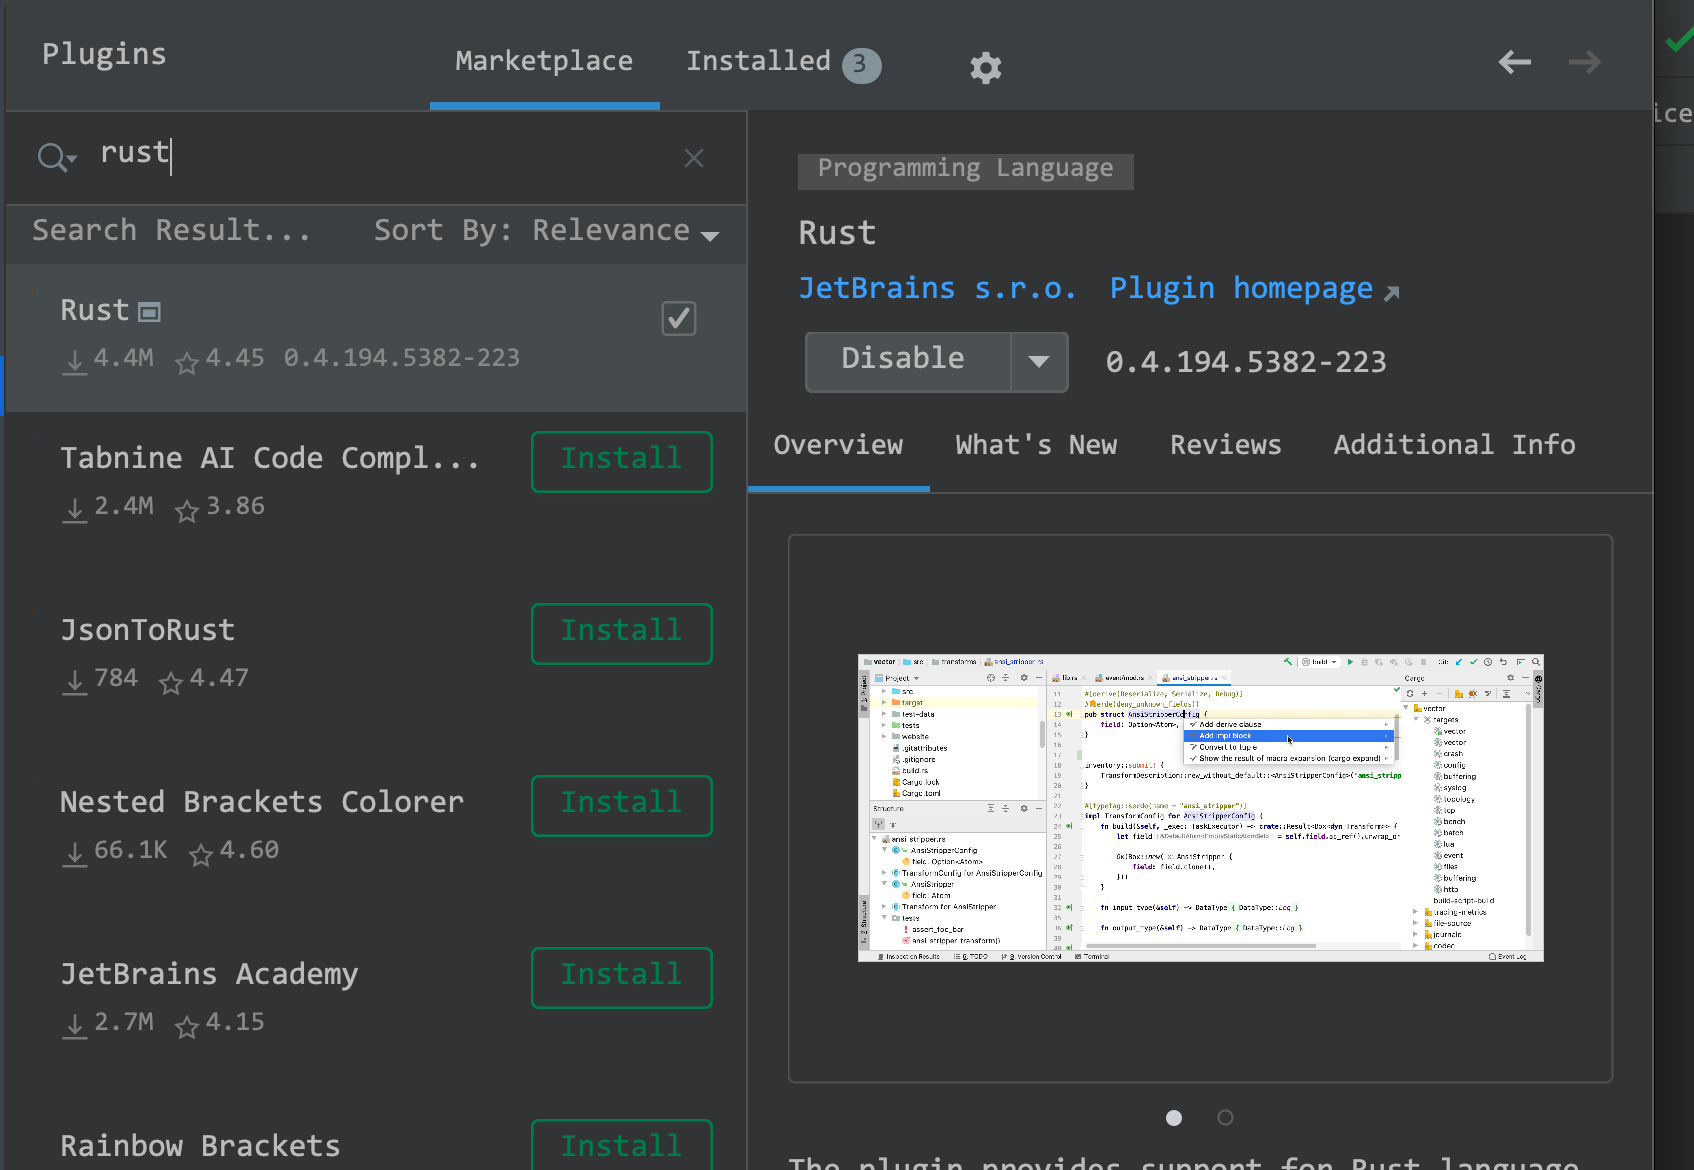Click the green checkmark icon at top right

tap(1679, 40)
